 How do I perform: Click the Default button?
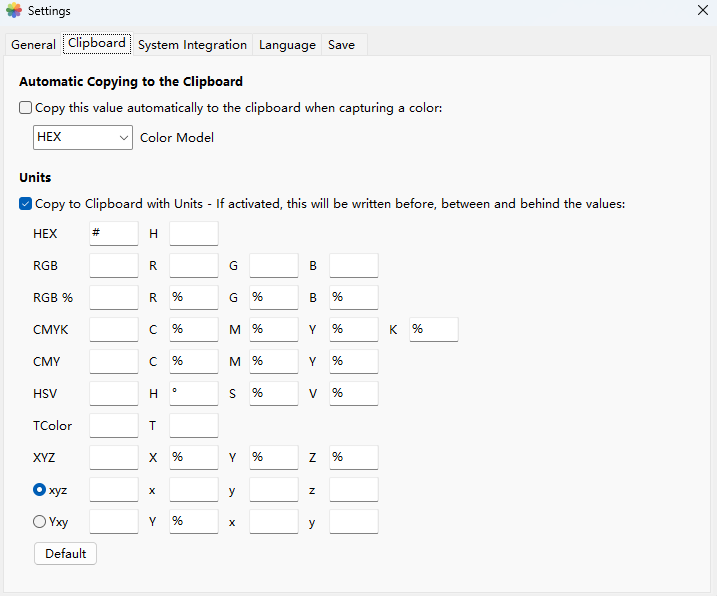tap(66, 554)
